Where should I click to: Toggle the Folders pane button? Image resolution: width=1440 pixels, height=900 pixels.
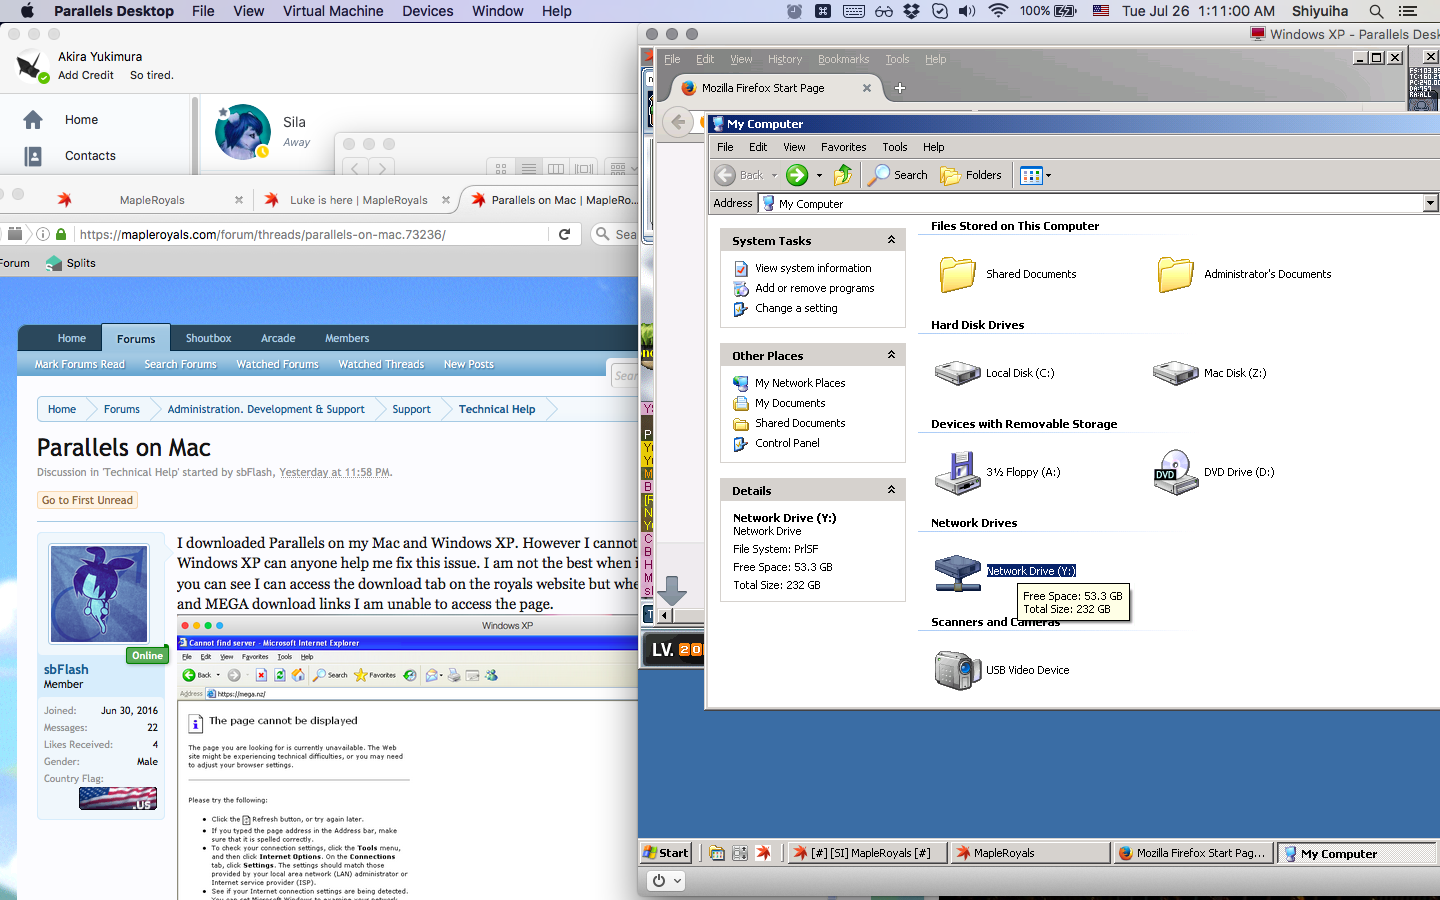(x=971, y=175)
